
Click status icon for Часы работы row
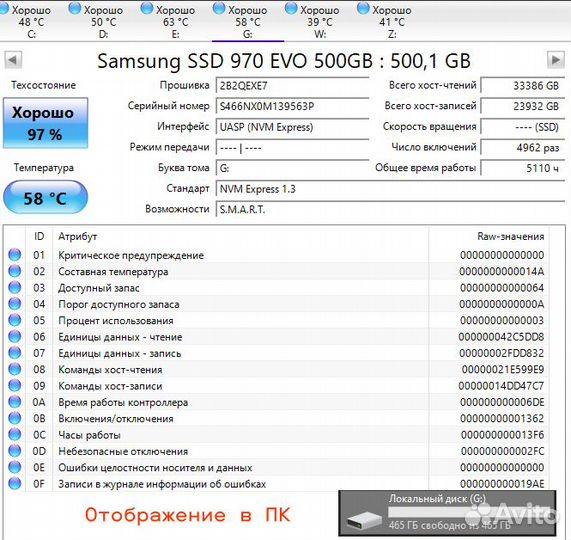[x=15, y=434]
